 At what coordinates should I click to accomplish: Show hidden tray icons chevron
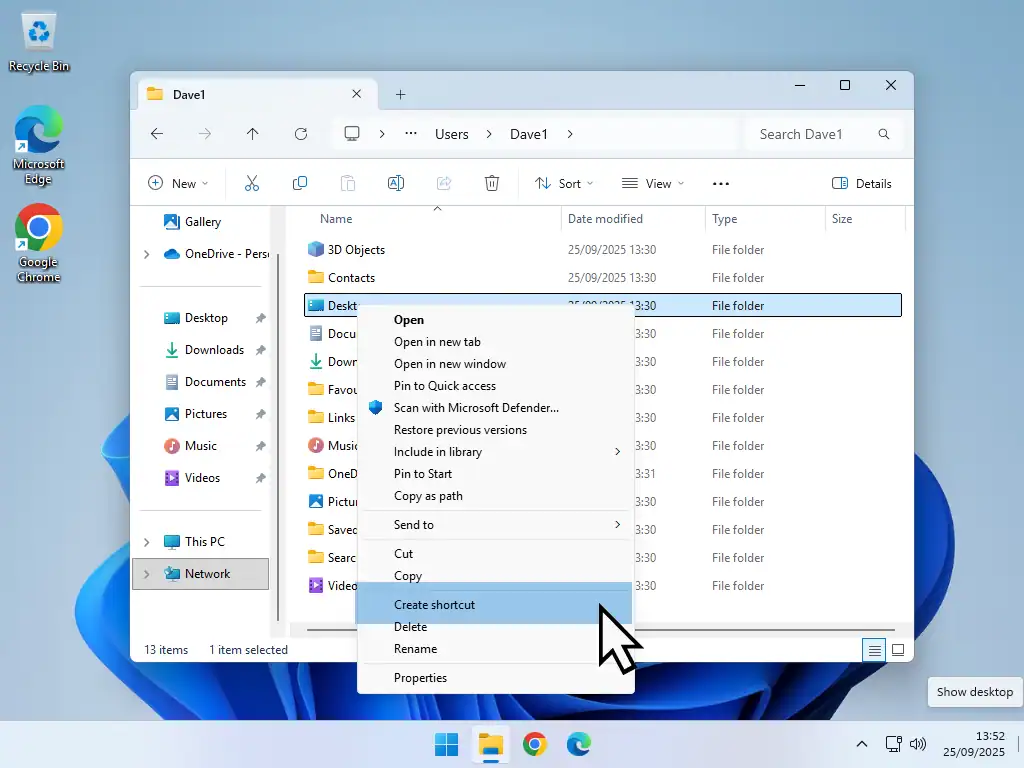[x=862, y=744]
